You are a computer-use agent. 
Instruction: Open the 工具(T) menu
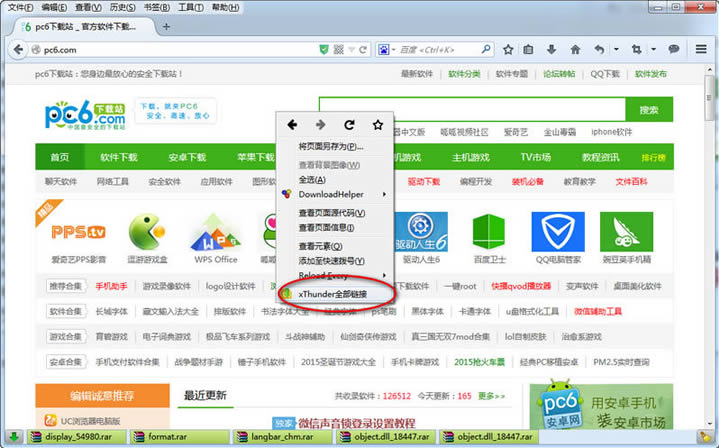pyautogui.click(x=191, y=7)
